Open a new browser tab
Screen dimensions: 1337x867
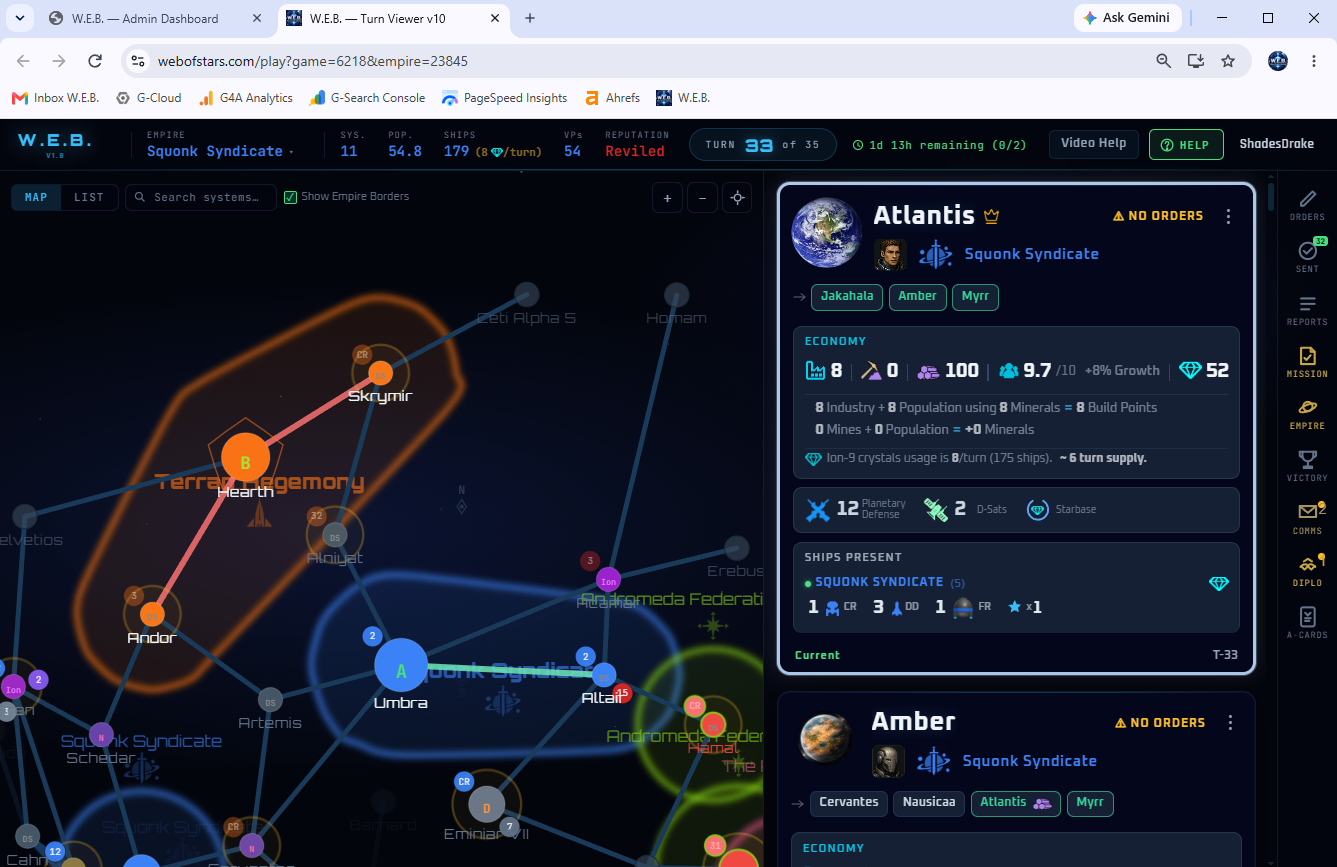click(x=530, y=18)
